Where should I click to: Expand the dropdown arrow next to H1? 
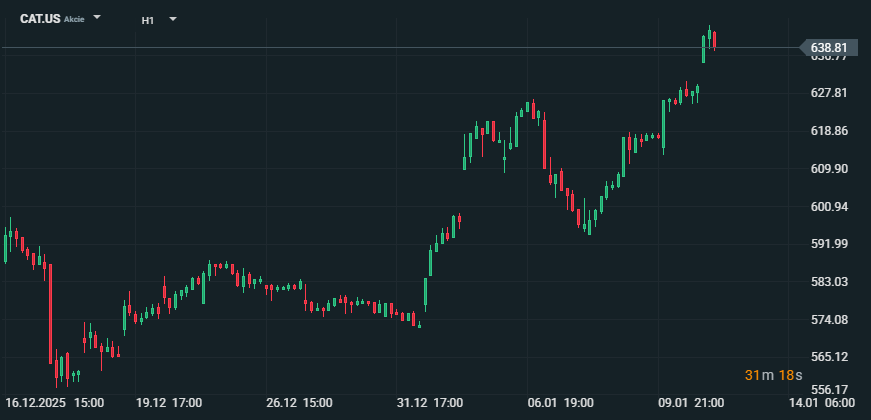[x=173, y=18]
